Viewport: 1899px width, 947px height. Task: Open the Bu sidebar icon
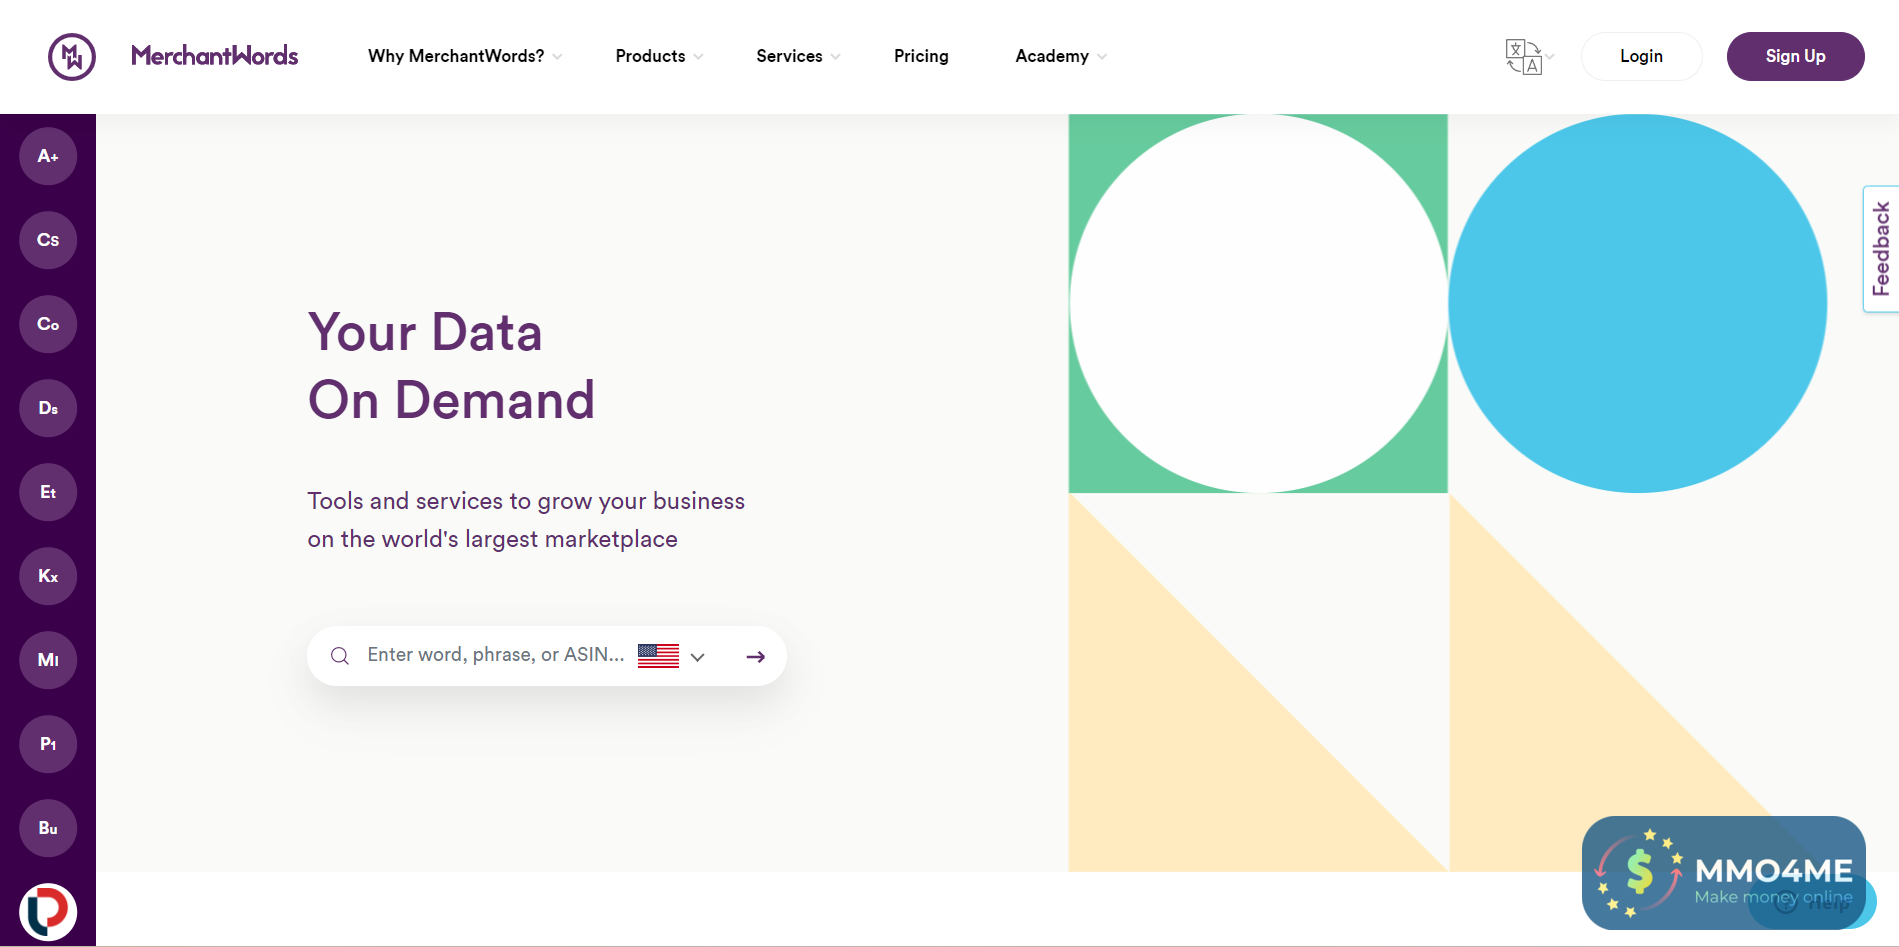(48, 828)
